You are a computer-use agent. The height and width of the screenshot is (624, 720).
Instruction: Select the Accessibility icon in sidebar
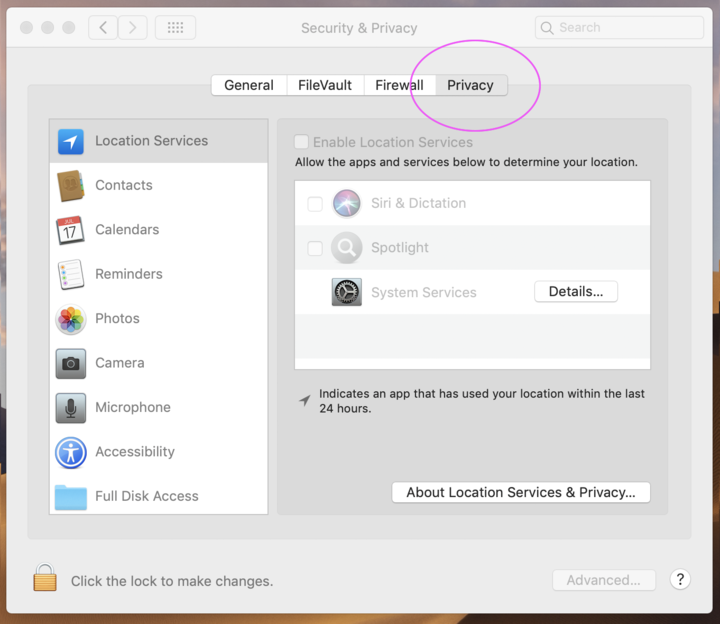click(70, 452)
